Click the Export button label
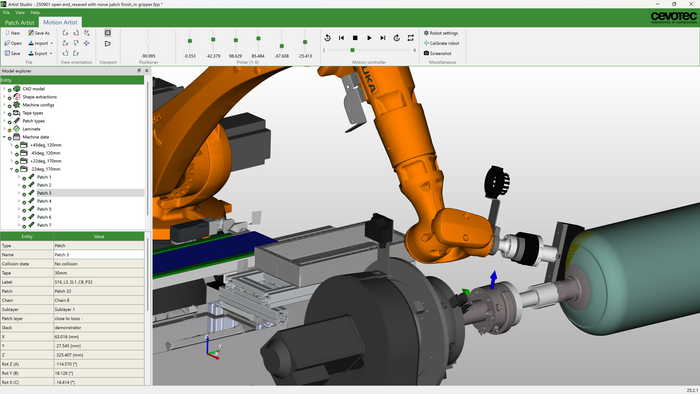This screenshot has width=700, height=394. click(41, 54)
